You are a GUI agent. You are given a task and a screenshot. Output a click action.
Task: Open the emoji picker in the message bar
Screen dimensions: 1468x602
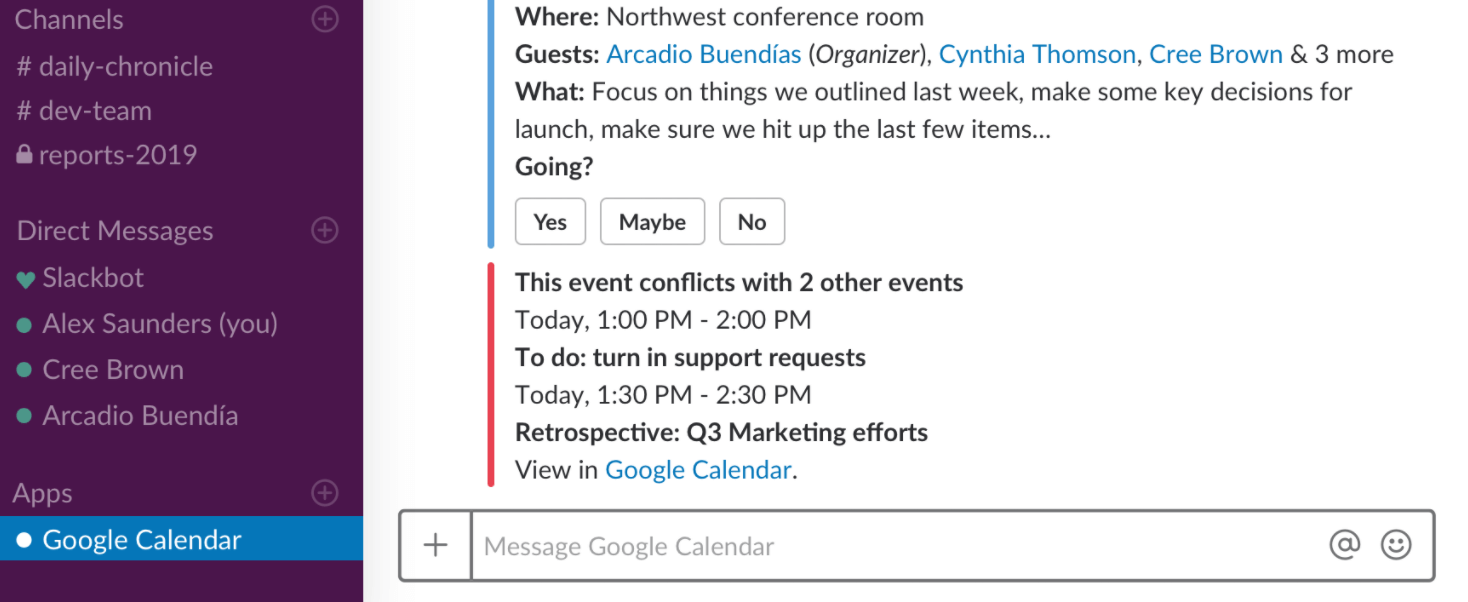1396,544
